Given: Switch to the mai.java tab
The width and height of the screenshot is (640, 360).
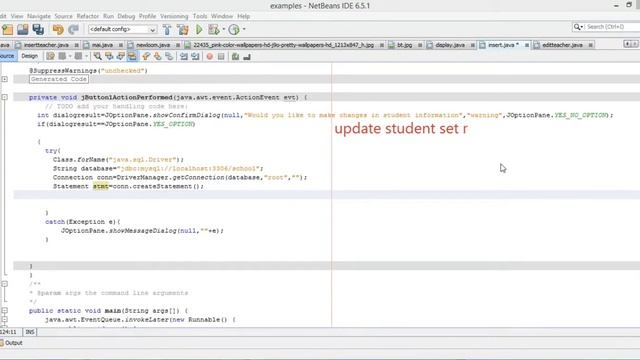Looking at the screenshot, I should click(102, 45).
